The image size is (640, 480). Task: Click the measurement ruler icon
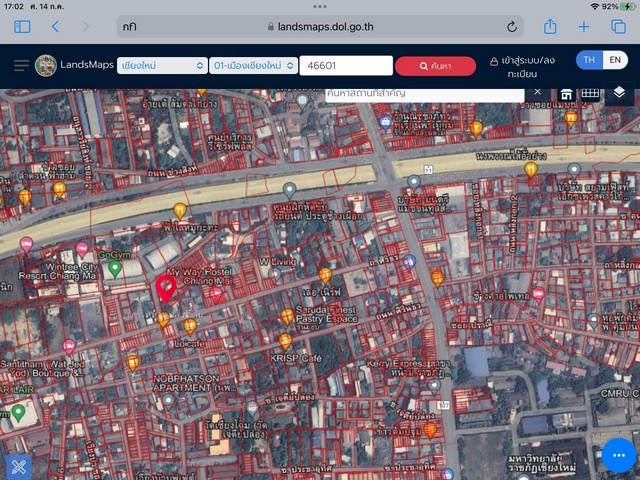click(x=590, y=93)
